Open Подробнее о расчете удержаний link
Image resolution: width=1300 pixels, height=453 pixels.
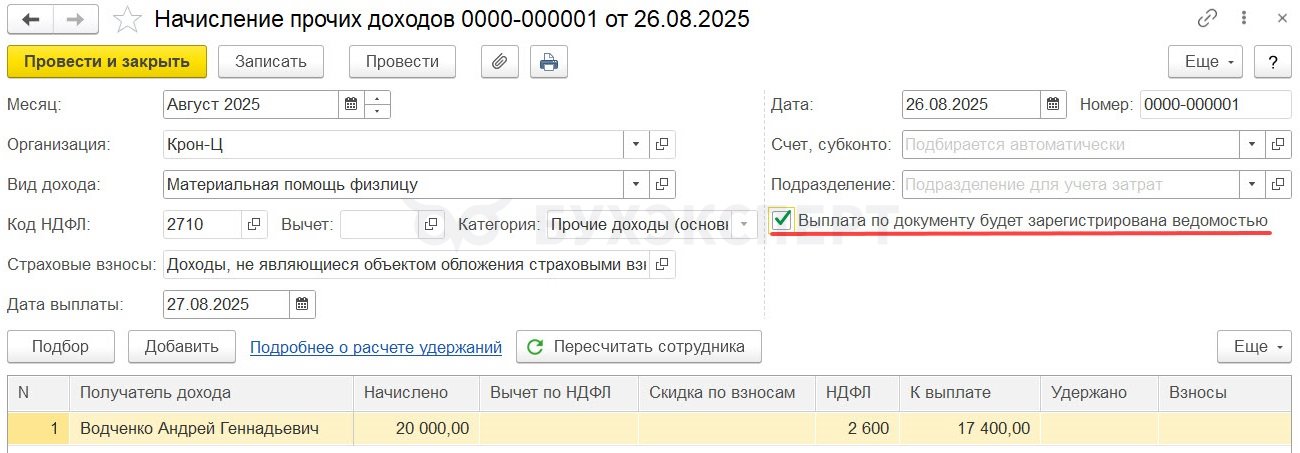point(376,347)
